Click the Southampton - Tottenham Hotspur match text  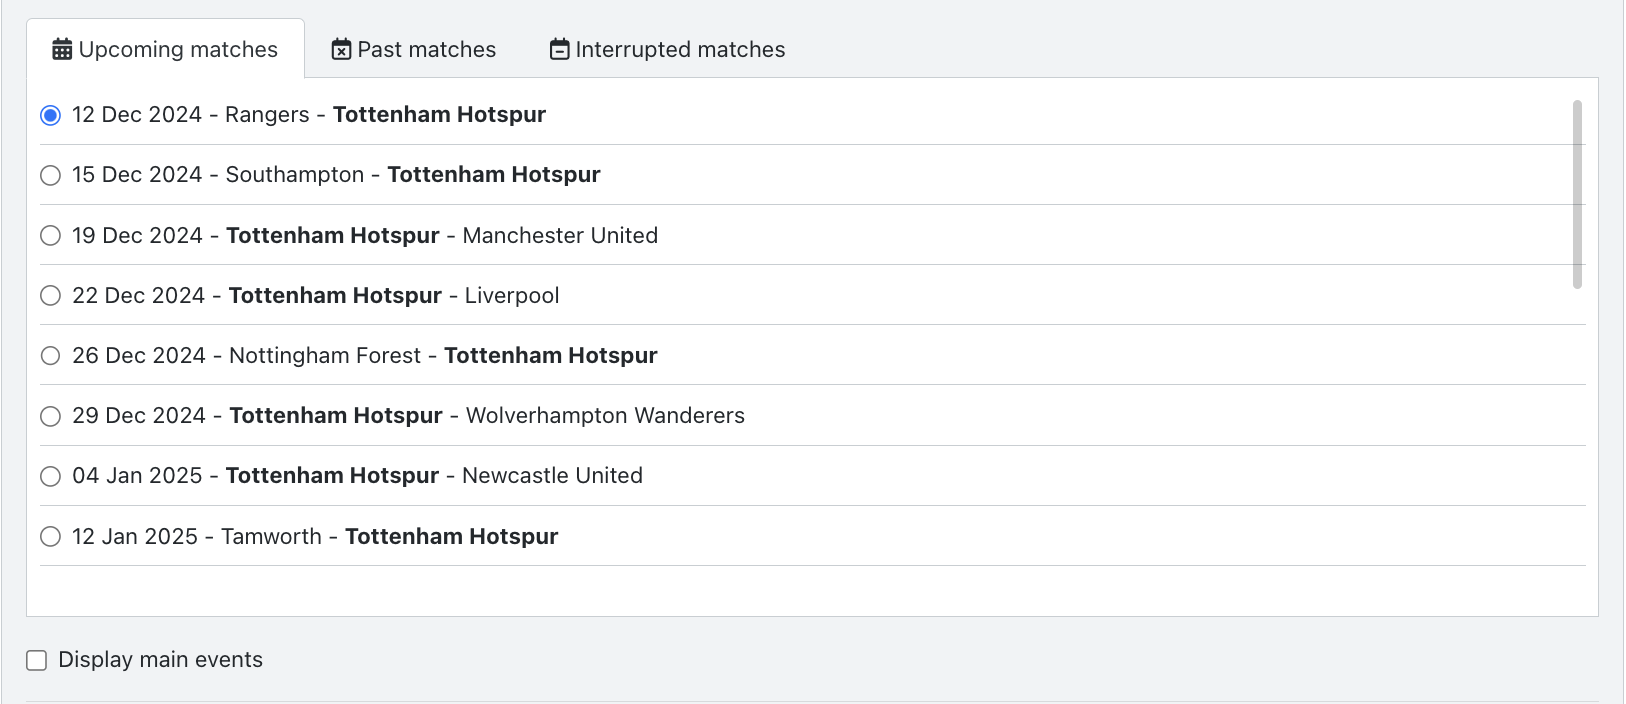click(x=413, y=174)
